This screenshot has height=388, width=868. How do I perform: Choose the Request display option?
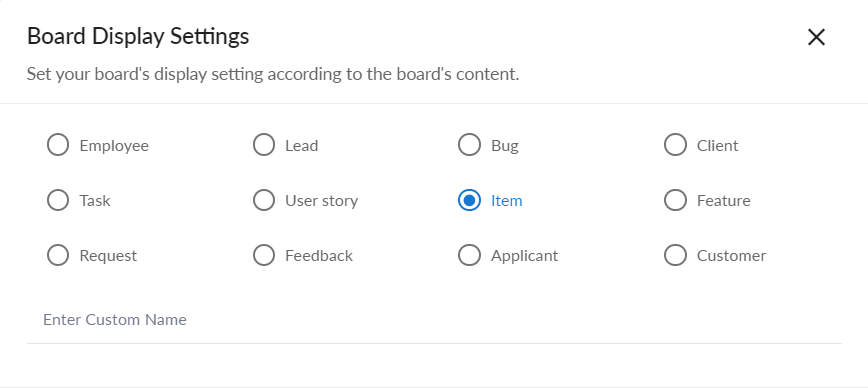point(58,255)
